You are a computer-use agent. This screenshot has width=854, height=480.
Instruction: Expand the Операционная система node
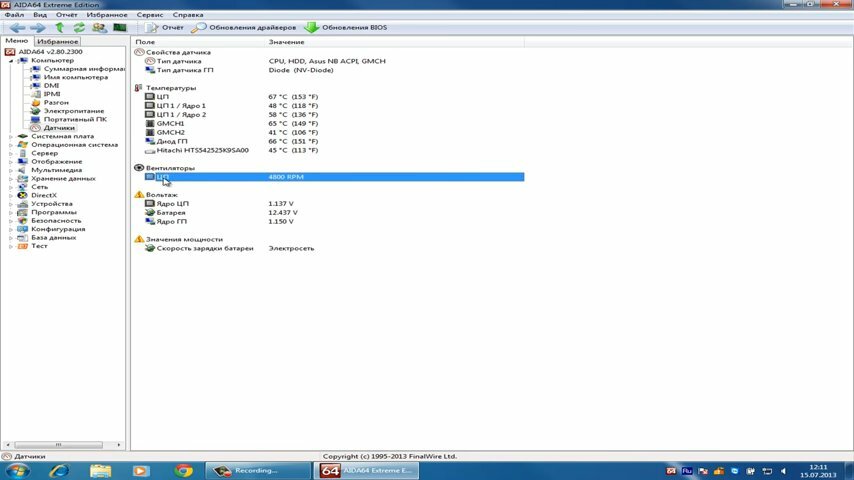[11, 145]
